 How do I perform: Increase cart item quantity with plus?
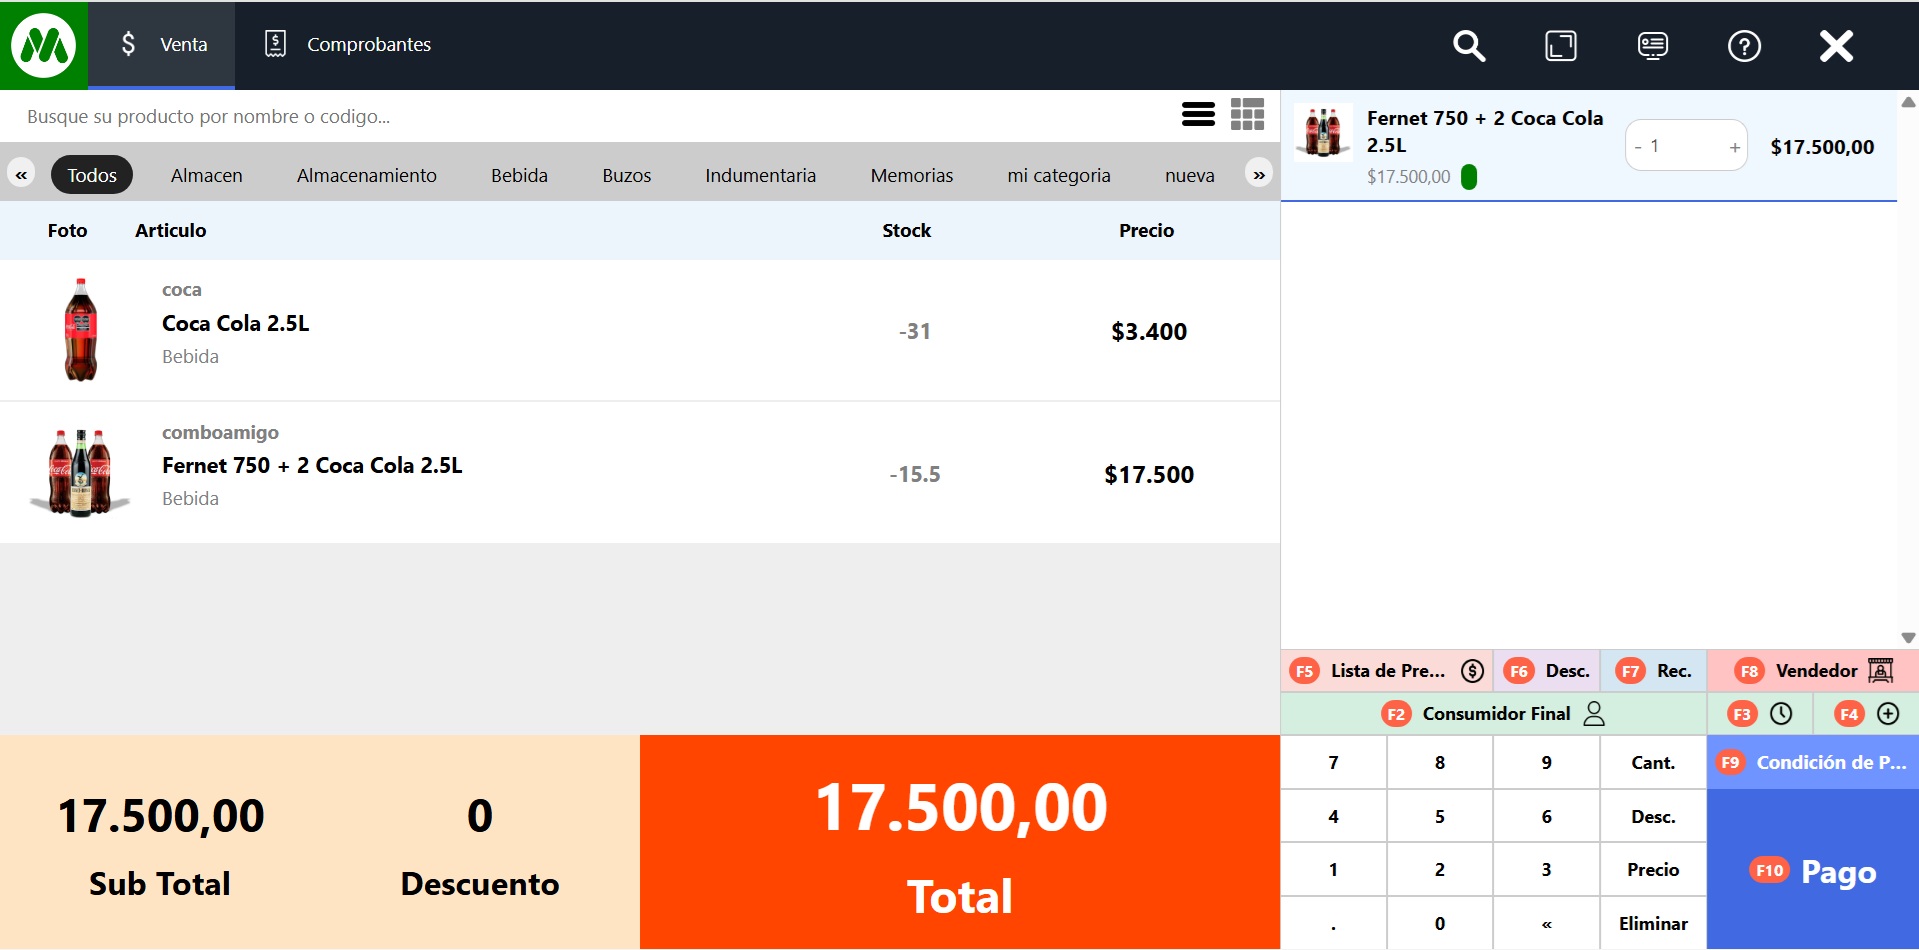[1734, 147]
